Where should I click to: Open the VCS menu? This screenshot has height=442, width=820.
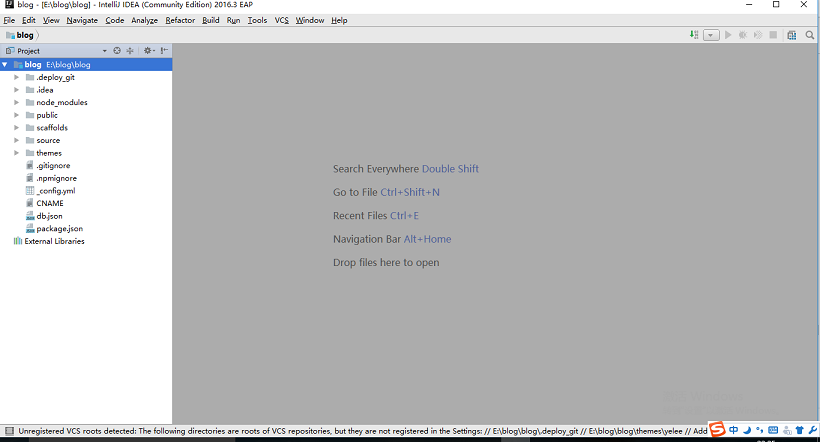tap(281, 20)
